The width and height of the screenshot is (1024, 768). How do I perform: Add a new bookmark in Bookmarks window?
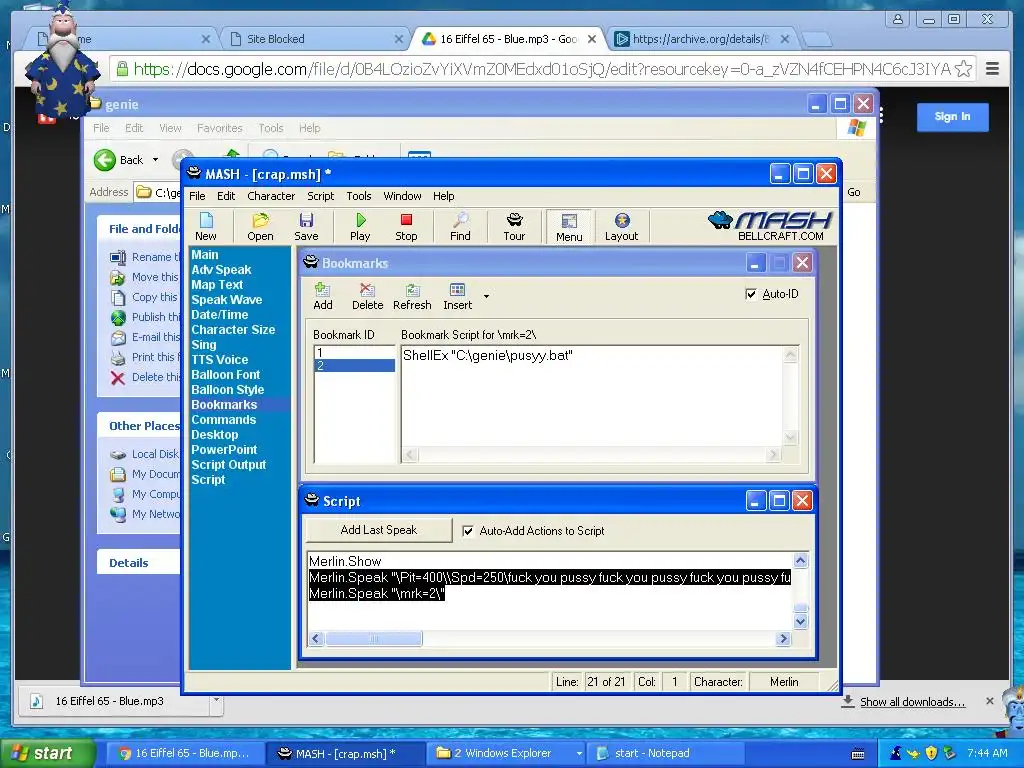tap(323, 296)
